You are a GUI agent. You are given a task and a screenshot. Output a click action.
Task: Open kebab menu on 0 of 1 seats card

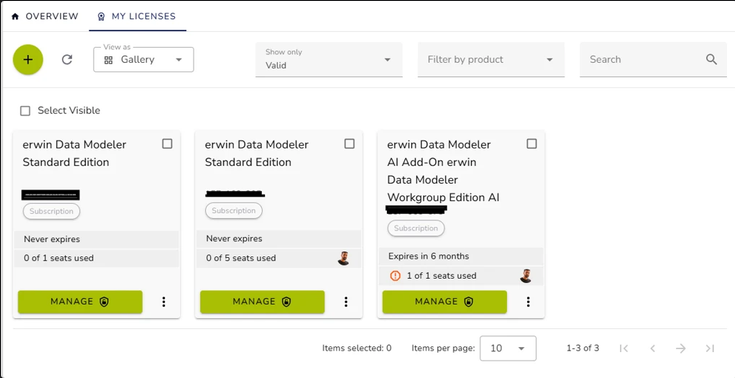point(164,302)
